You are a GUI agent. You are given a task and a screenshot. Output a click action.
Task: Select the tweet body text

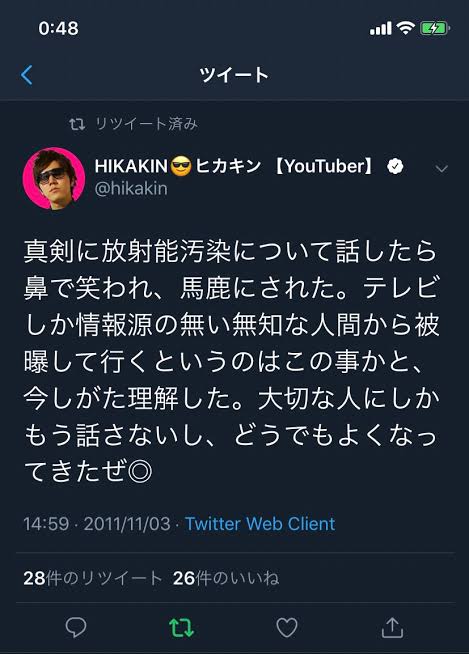pos(232,361)
